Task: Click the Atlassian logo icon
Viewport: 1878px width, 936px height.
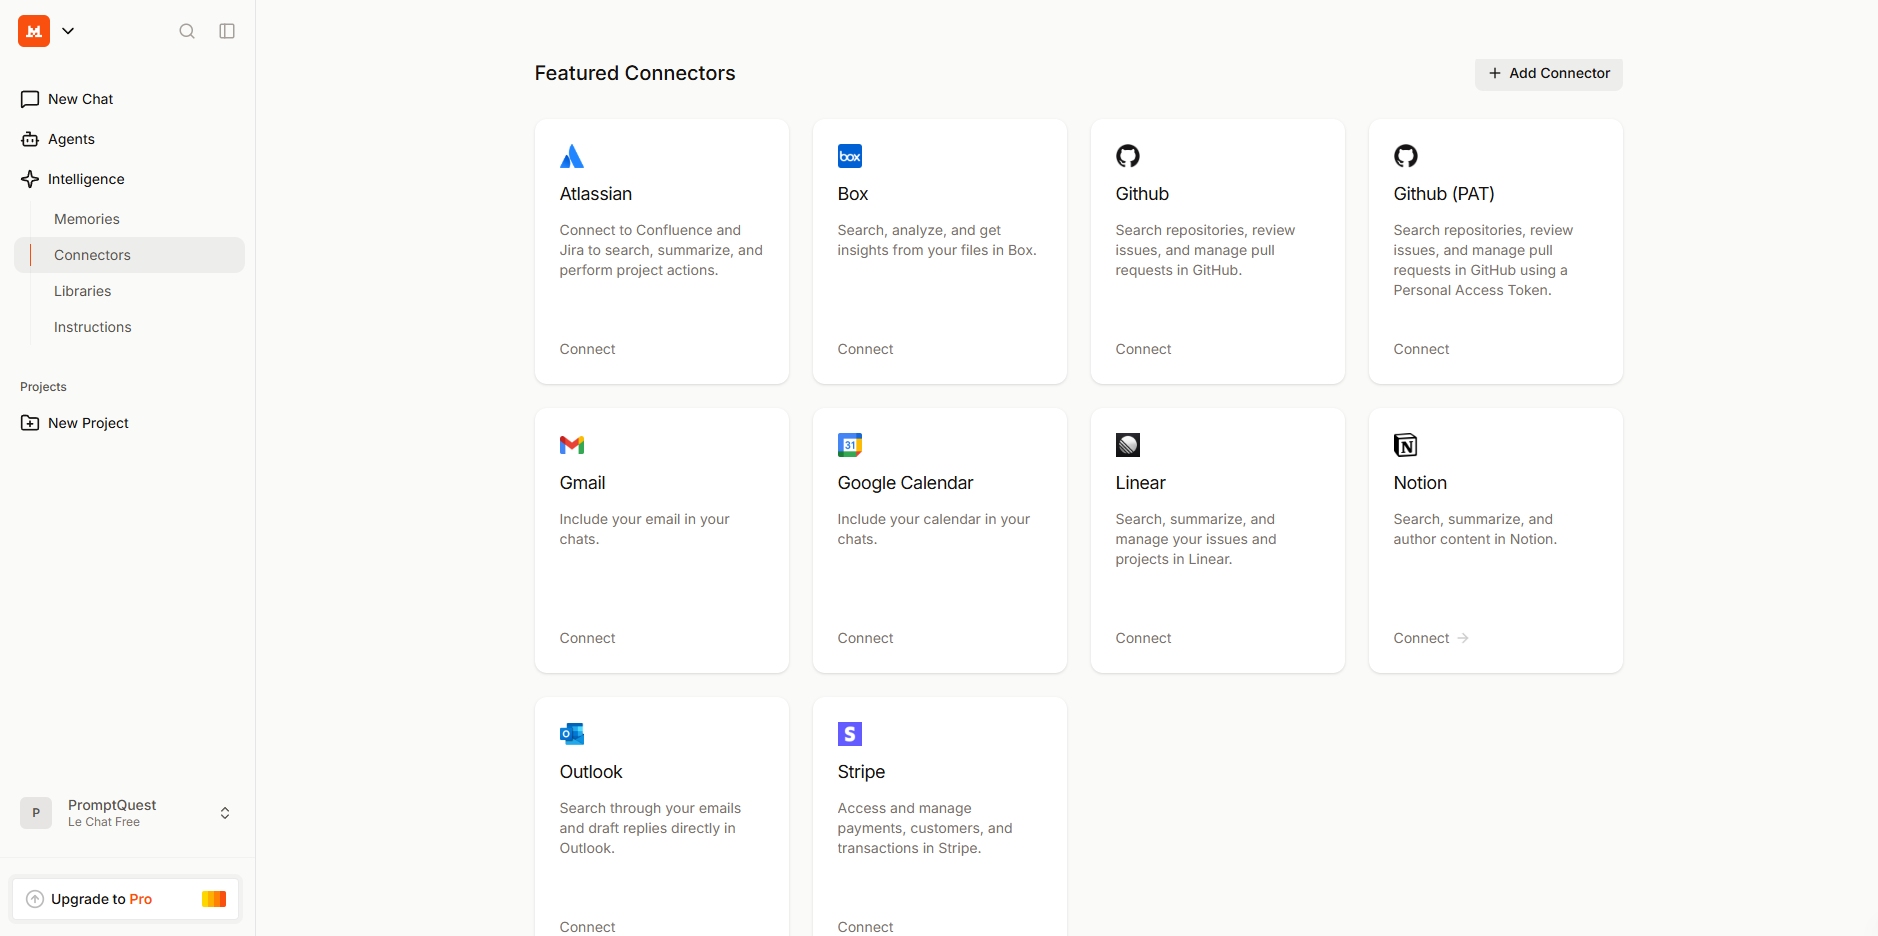Action: pos(572,156)
